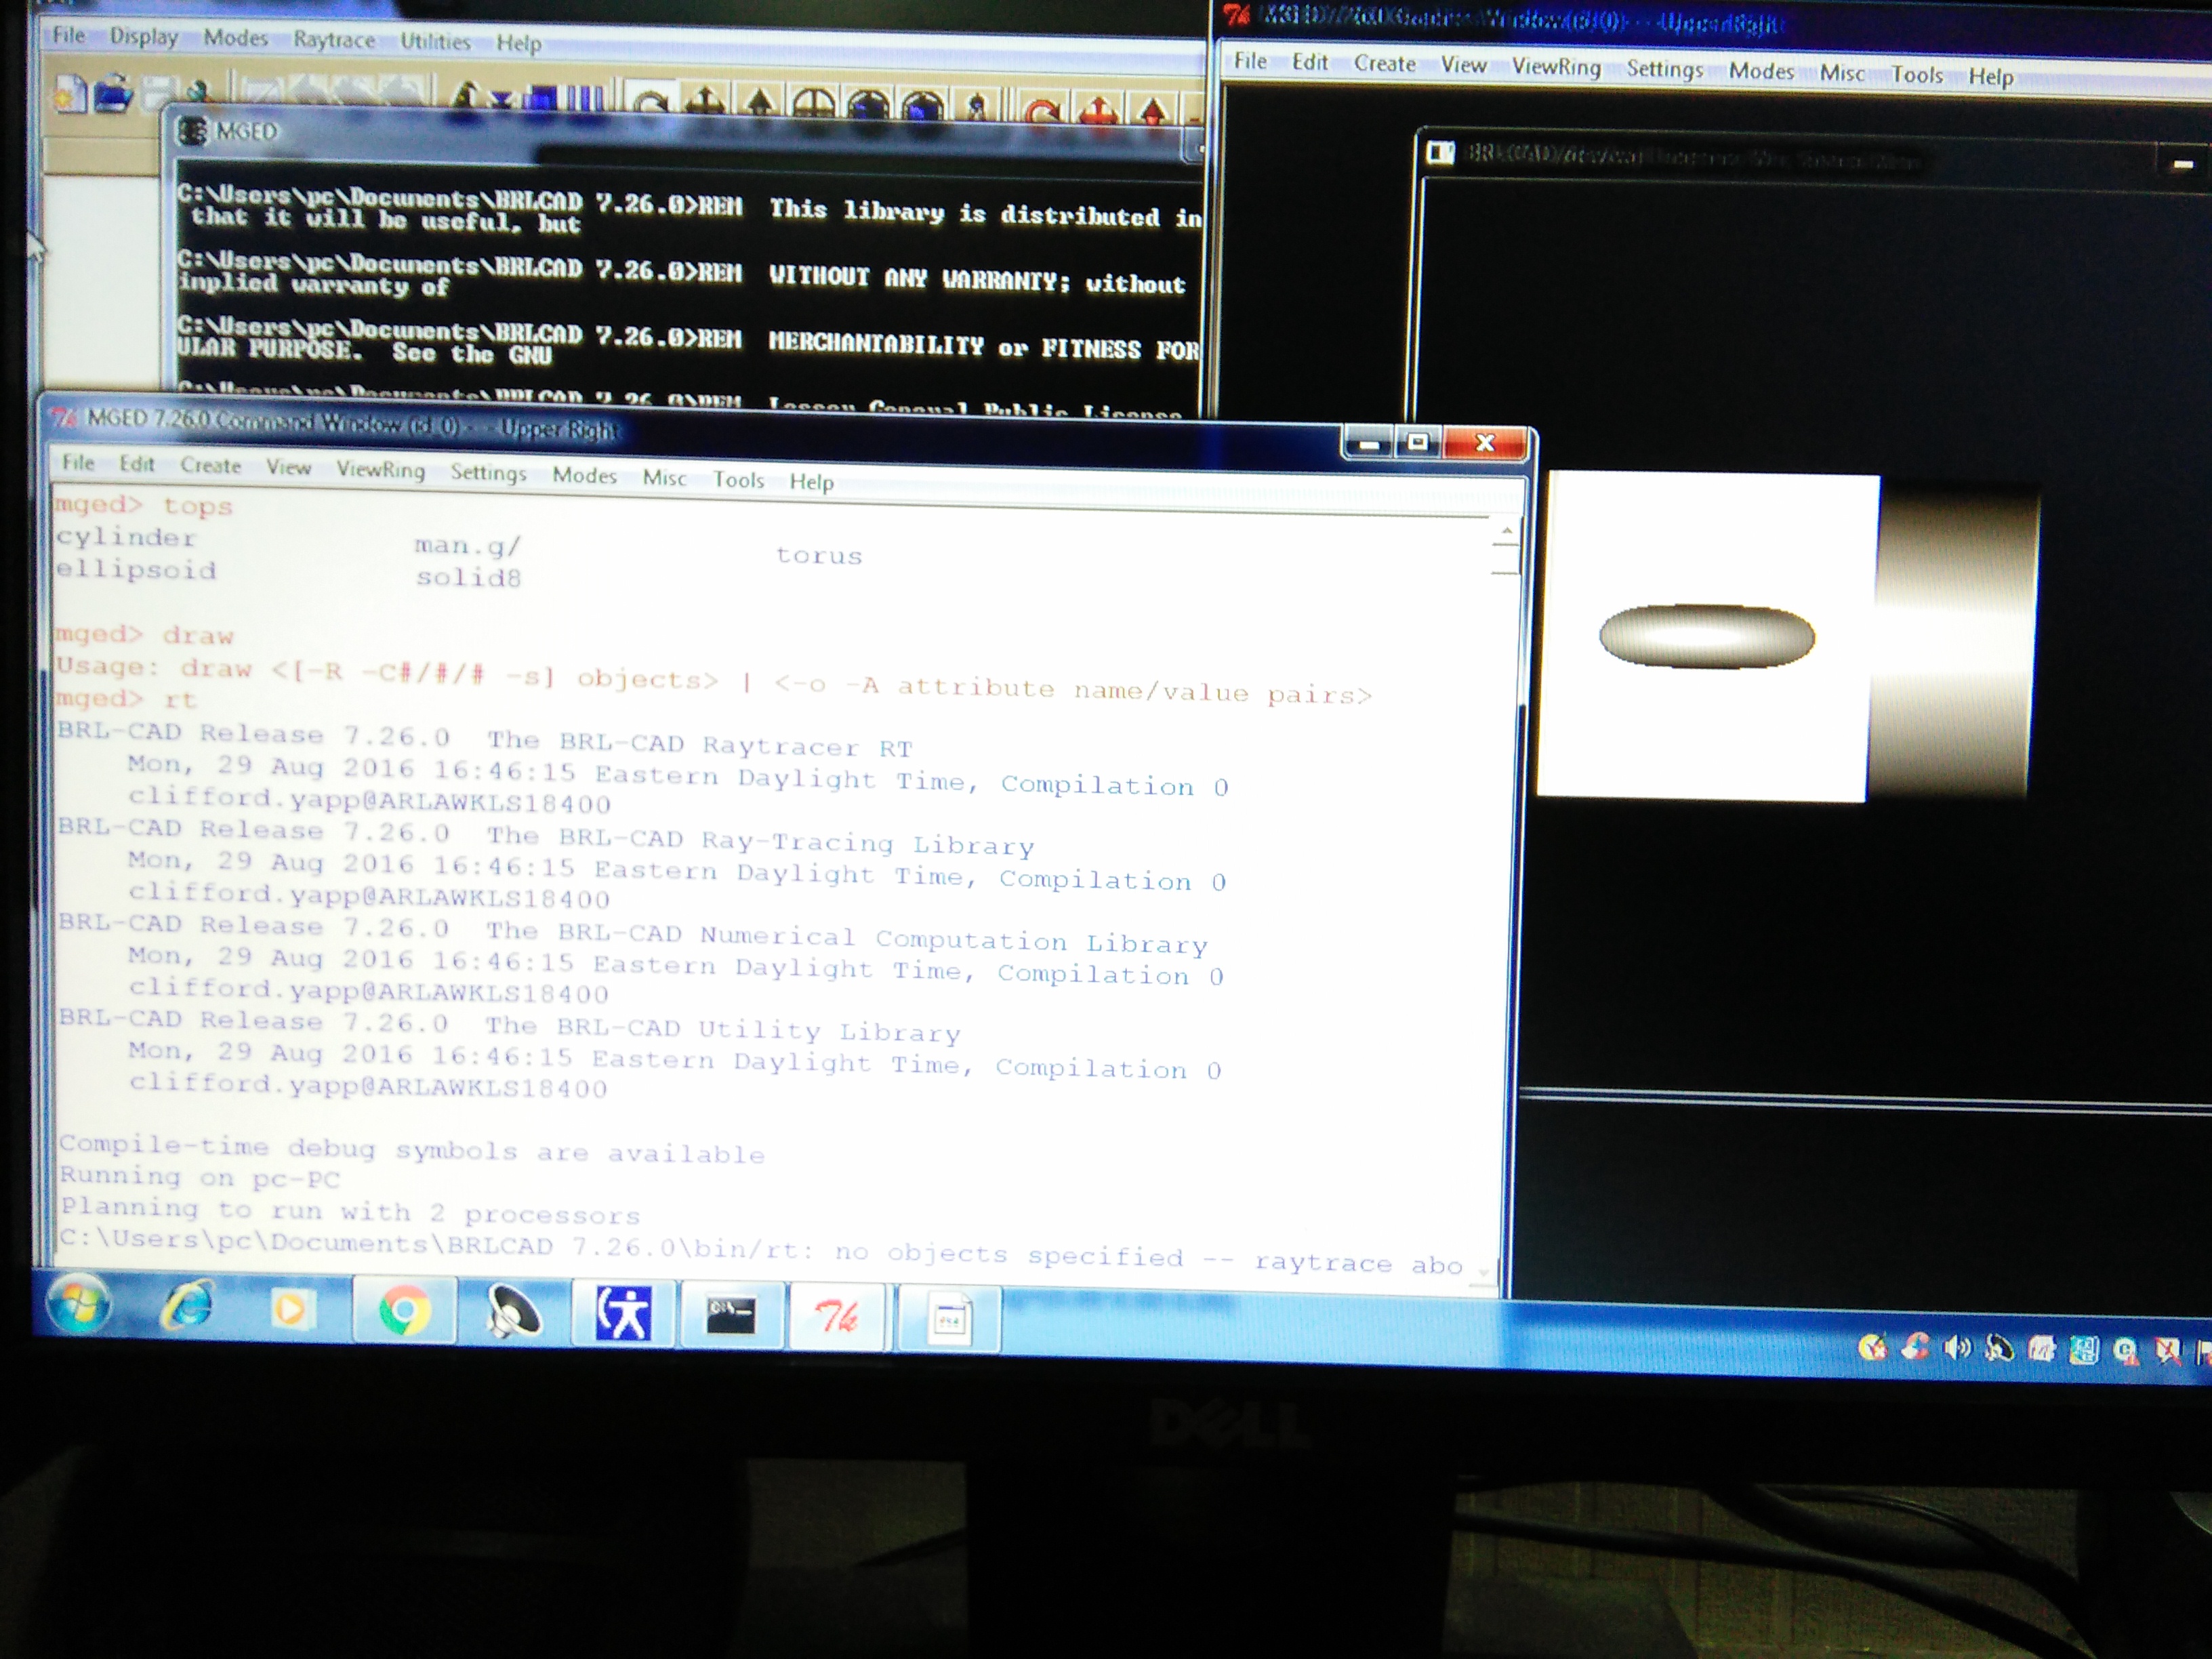The height and width of the screenshot is (1659, 2212).
Task: Select the red translate-object cross arrows tool
Action: pos(1099,110)
